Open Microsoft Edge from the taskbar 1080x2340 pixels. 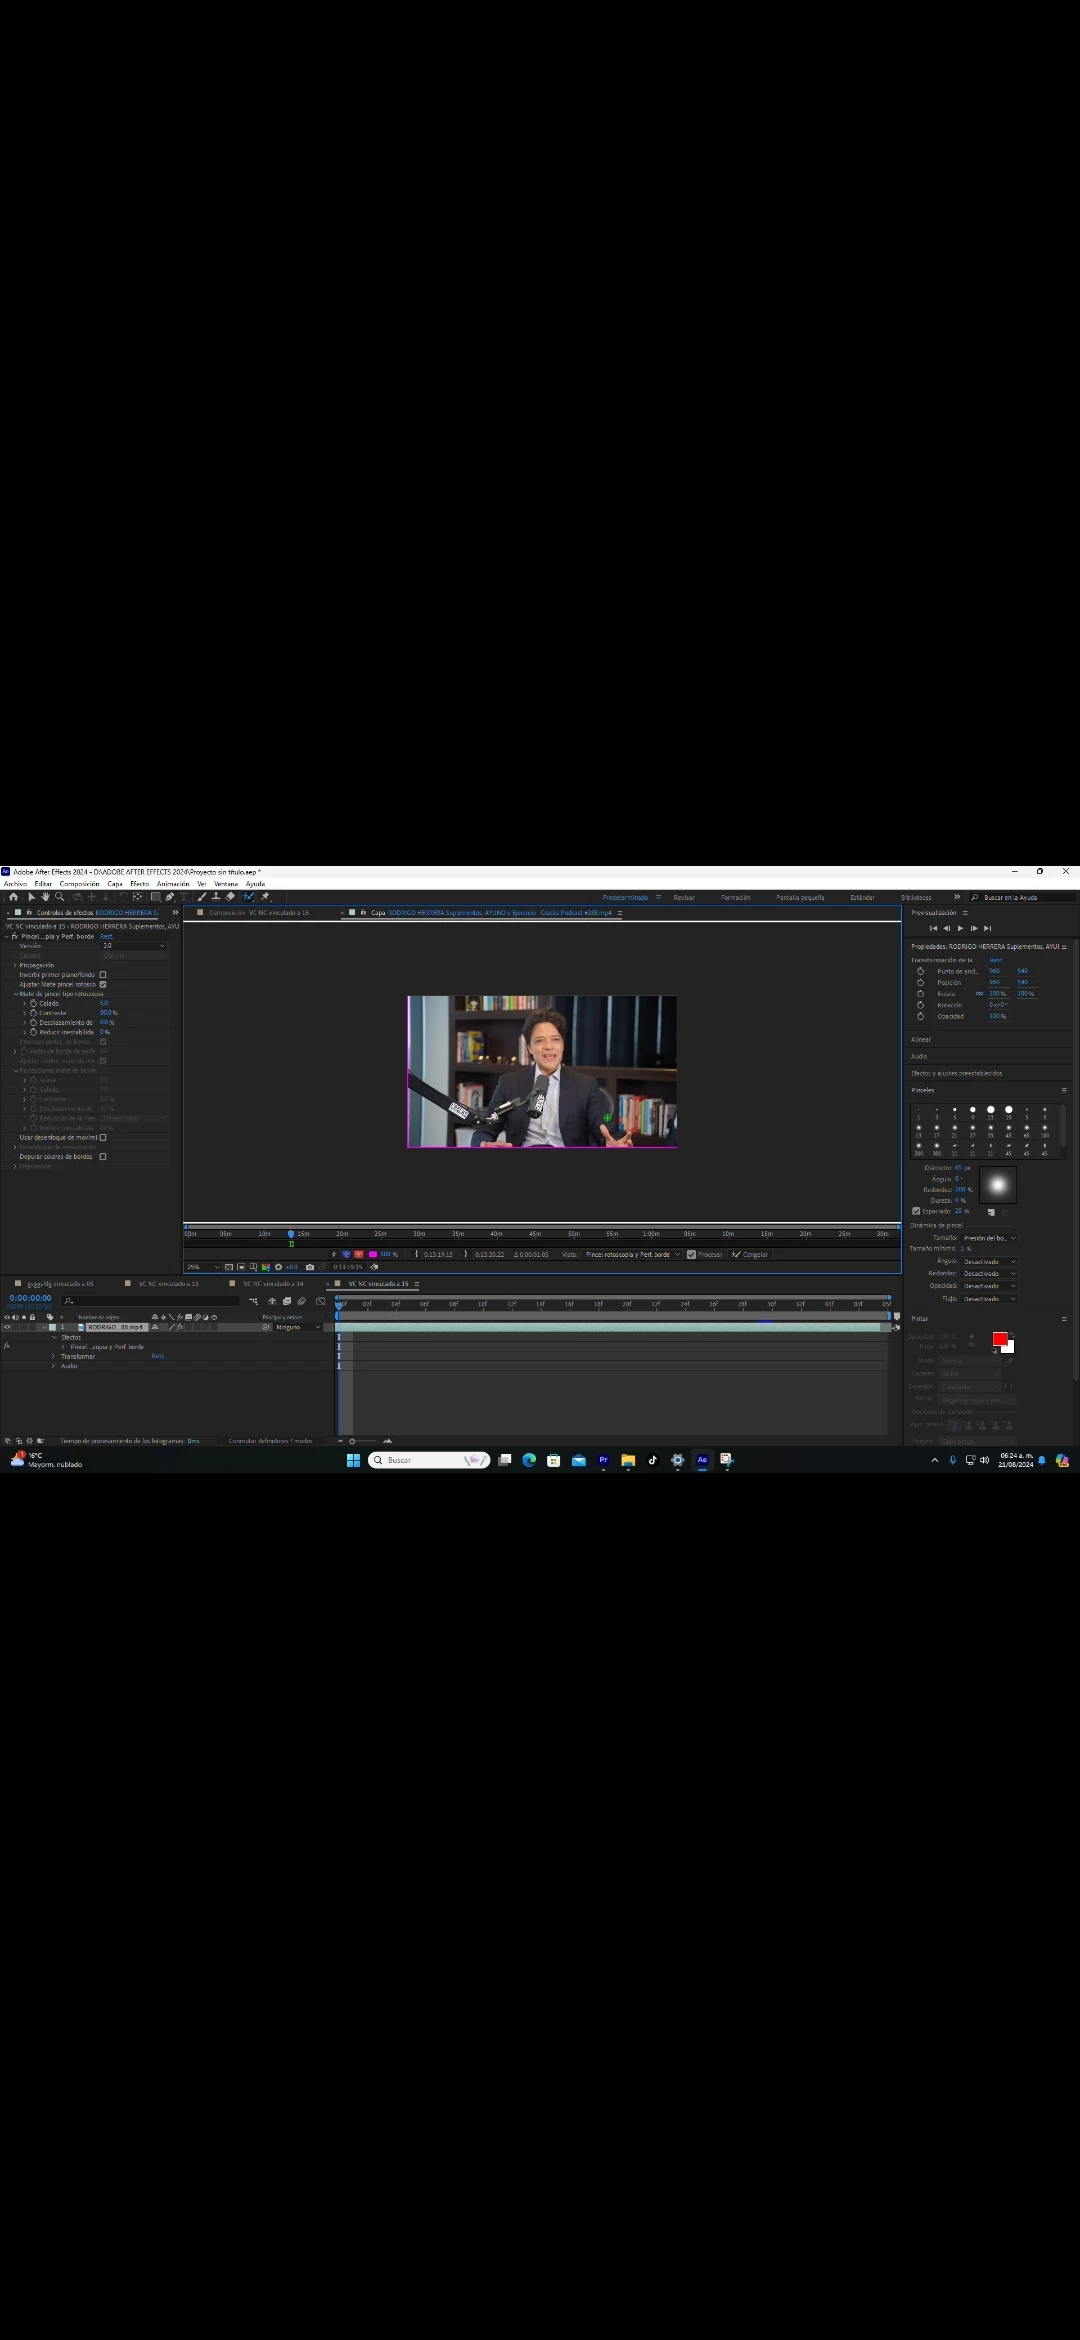click(529, 1460)
